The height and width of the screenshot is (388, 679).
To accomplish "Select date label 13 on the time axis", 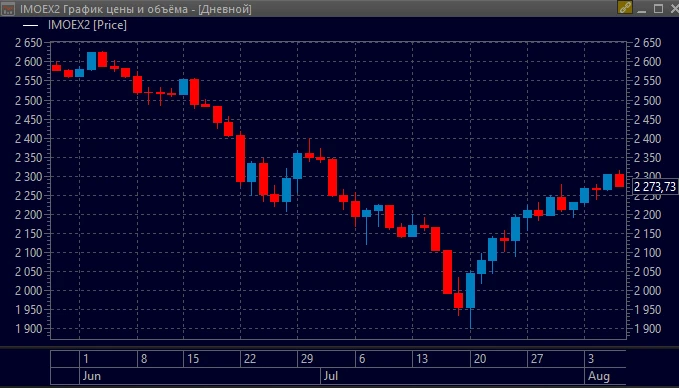I will click(421, 359).
